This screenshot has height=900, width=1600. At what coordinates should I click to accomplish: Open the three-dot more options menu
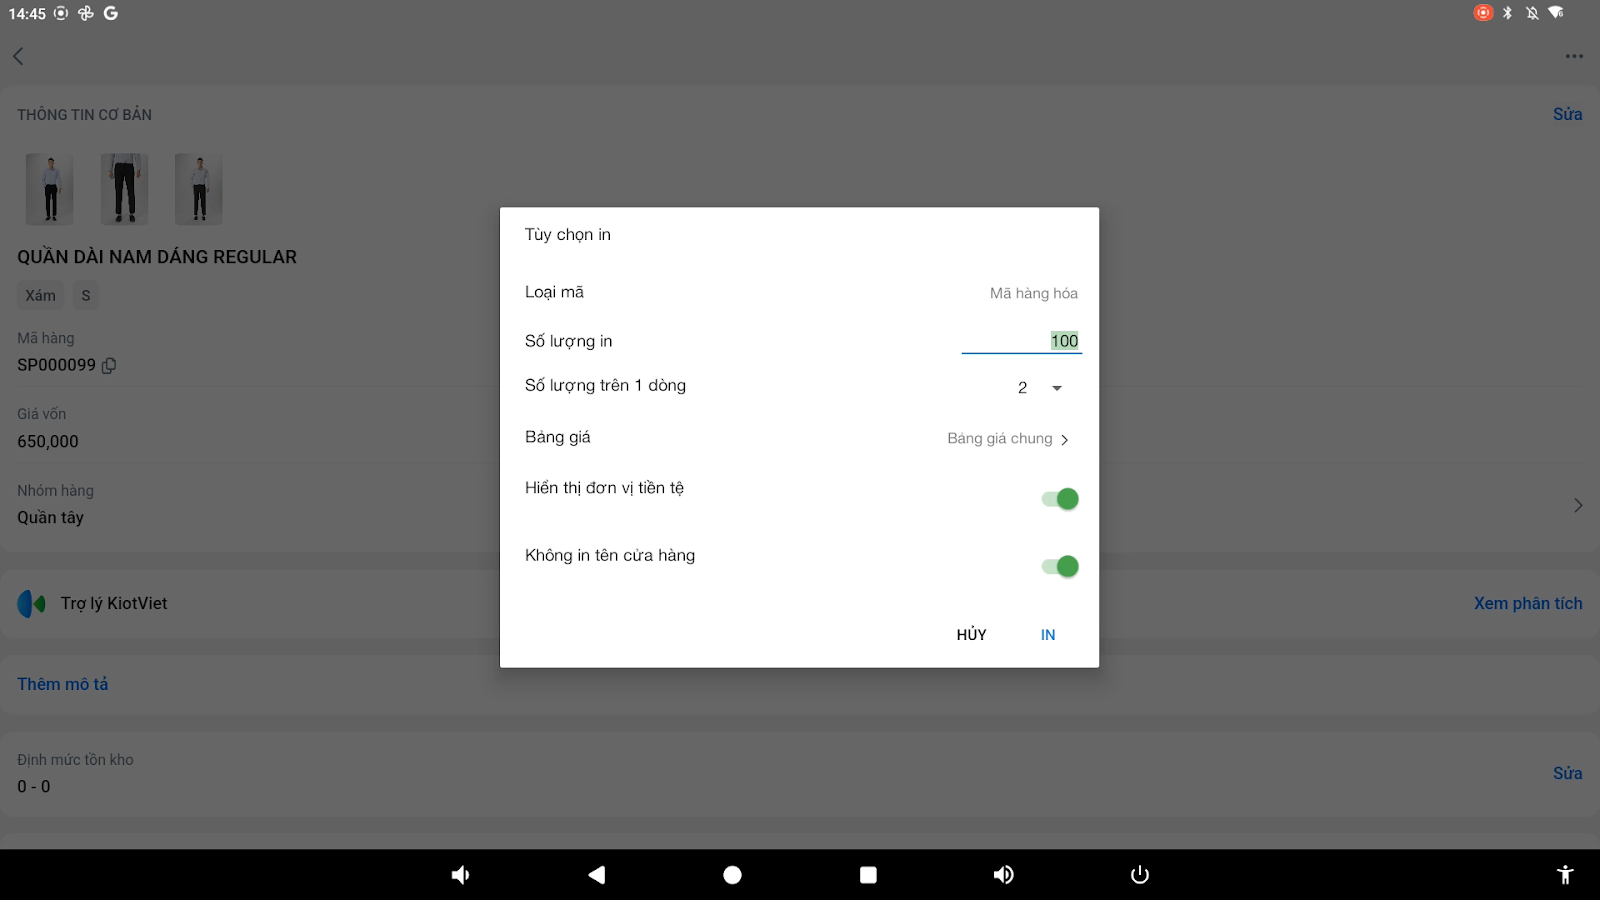[1574, 56]
